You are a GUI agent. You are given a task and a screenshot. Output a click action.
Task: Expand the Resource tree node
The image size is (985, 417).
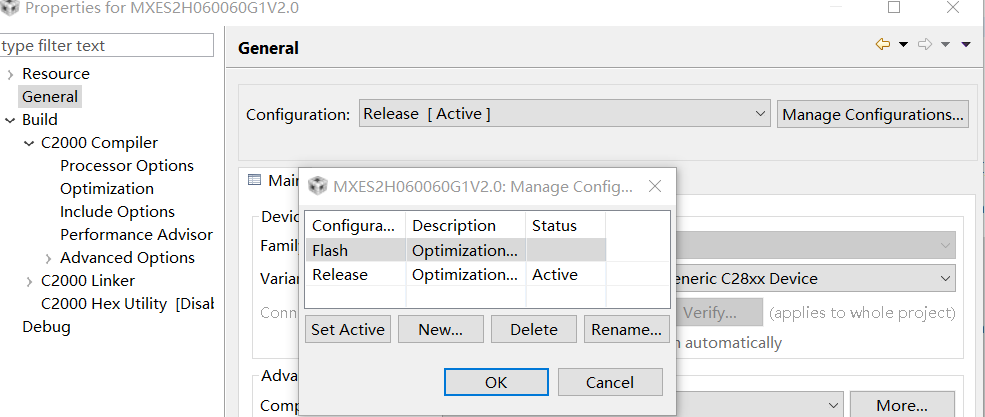click(x=10, y=74)
